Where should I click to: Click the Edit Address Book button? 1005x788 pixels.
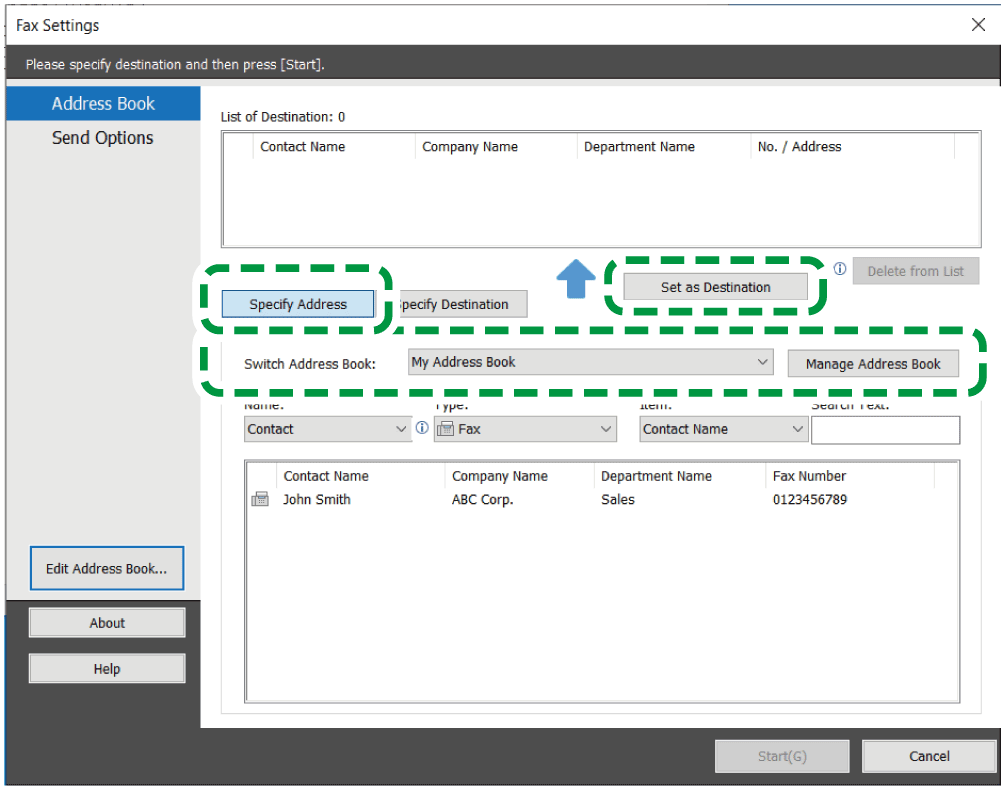click(x=107, y=569)
